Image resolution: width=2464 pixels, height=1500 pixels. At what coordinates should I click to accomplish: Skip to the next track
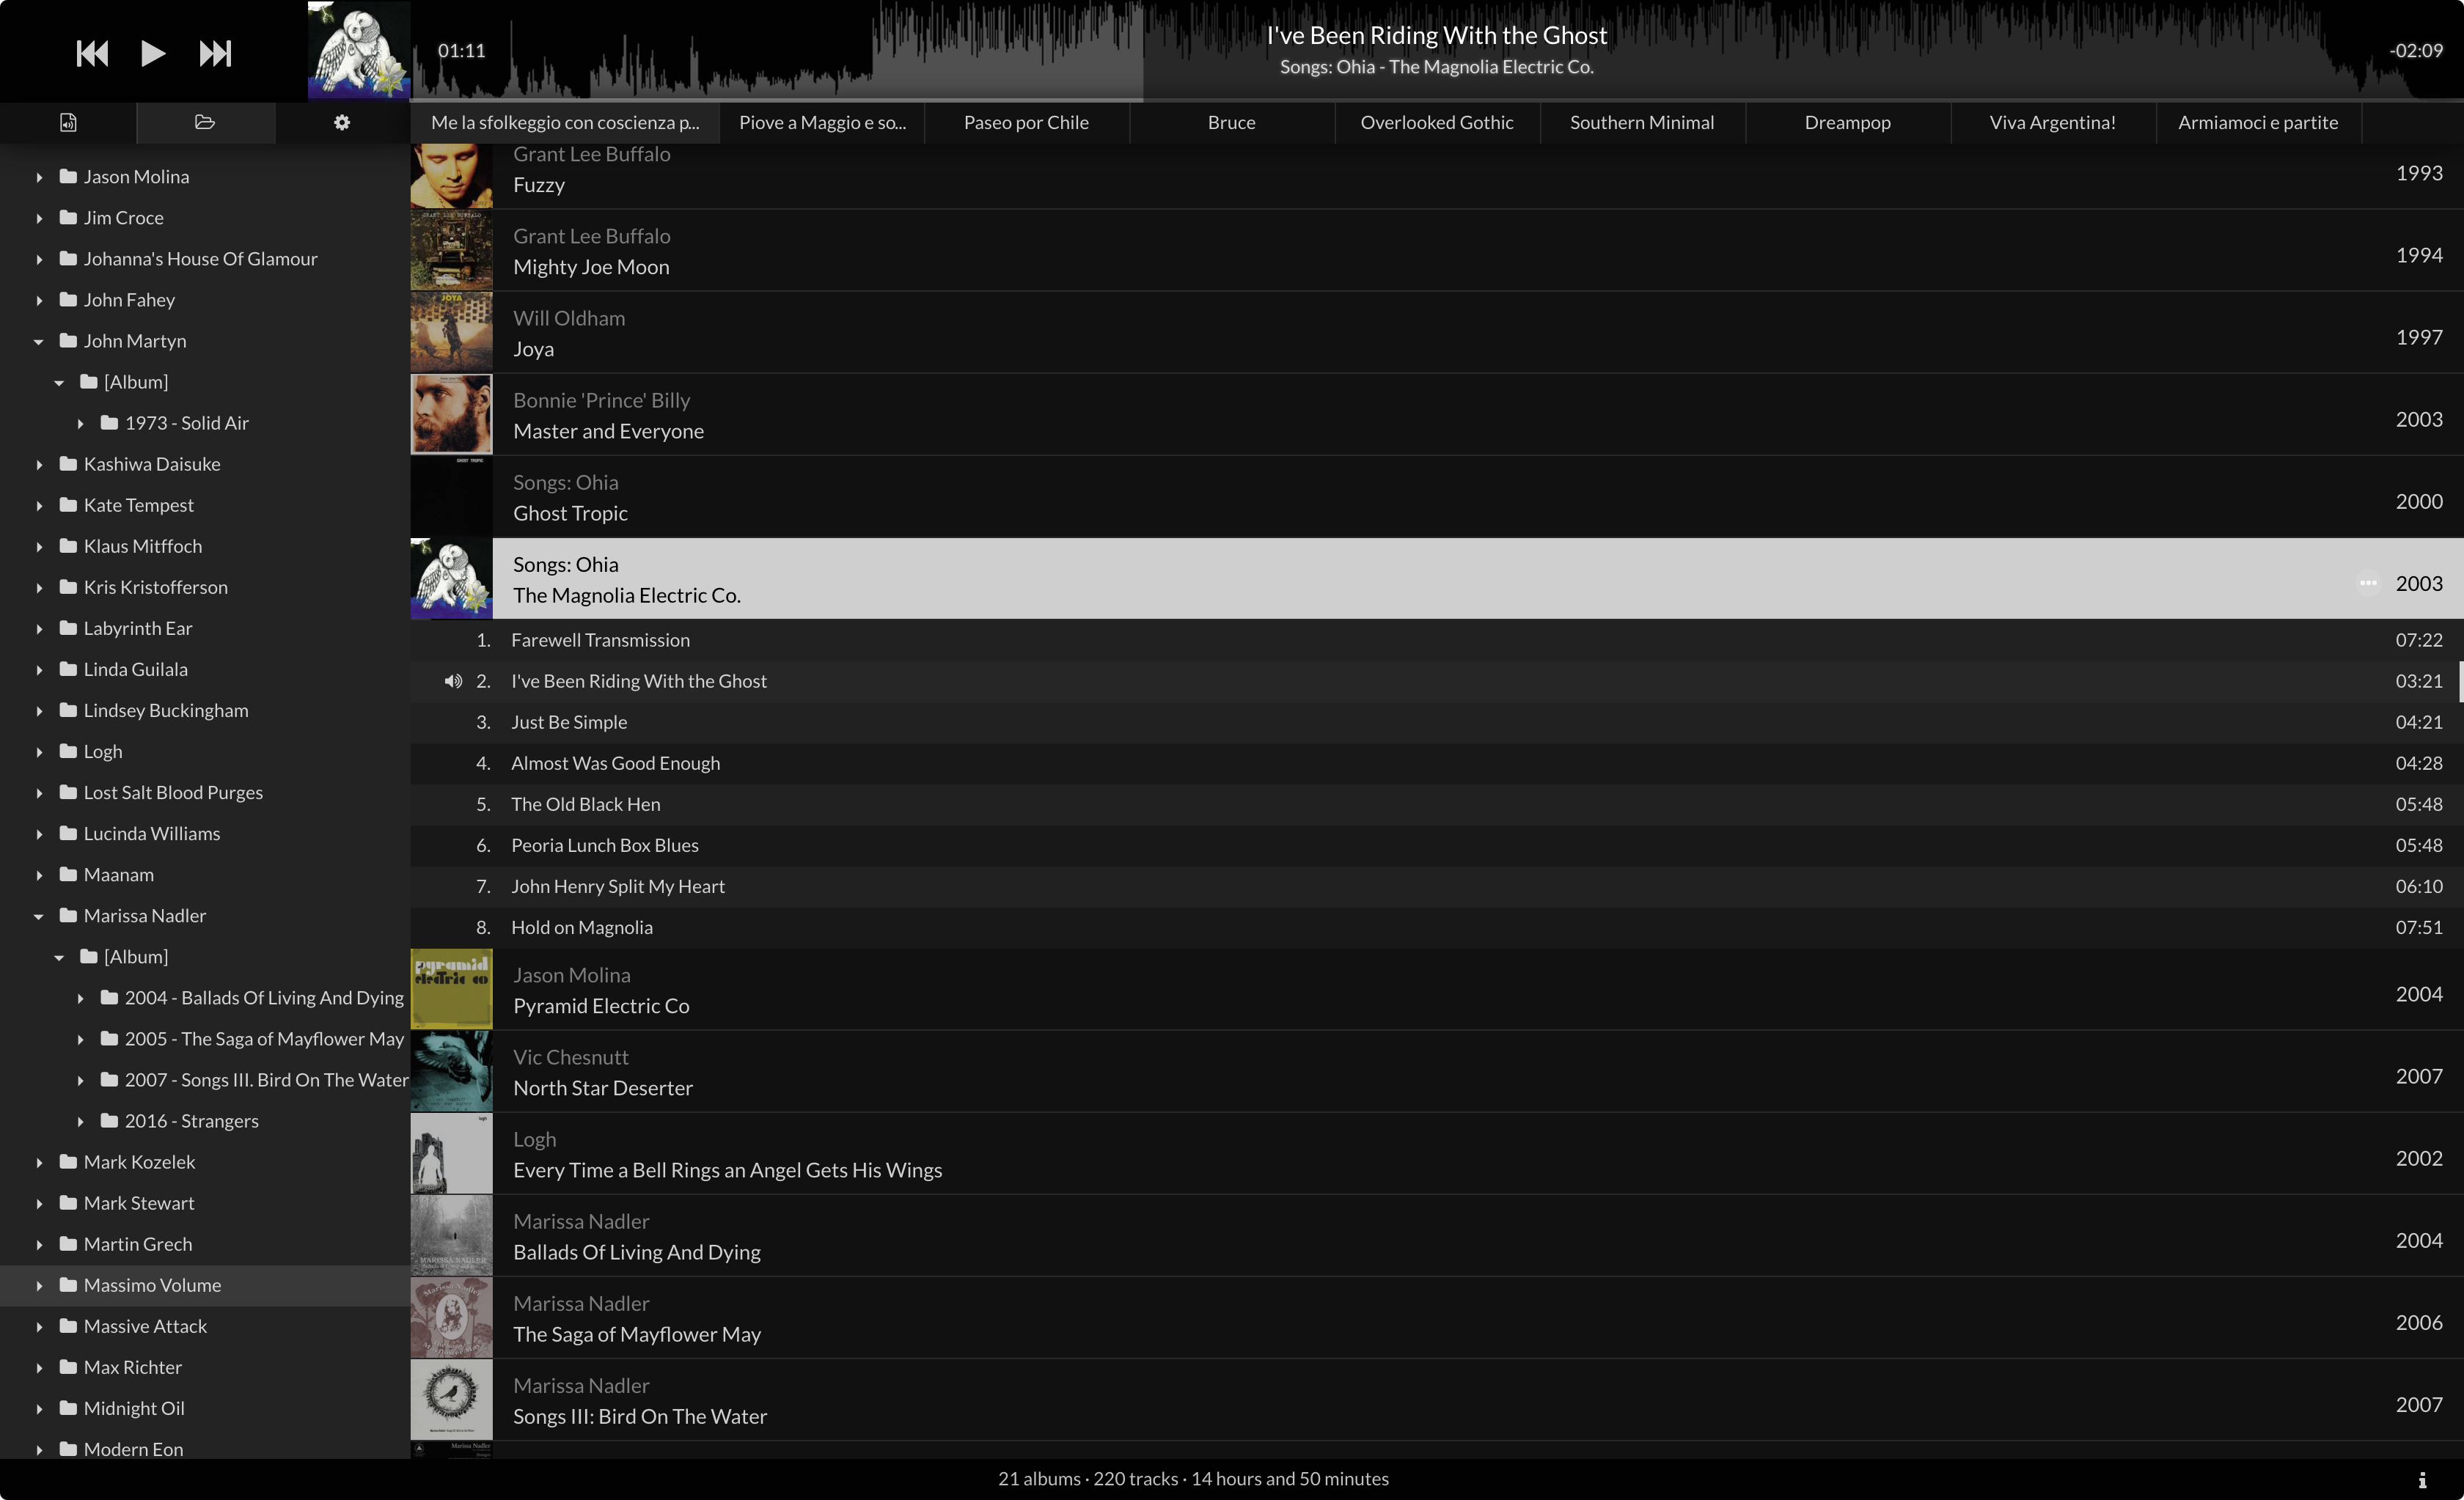tap(215, 53)
